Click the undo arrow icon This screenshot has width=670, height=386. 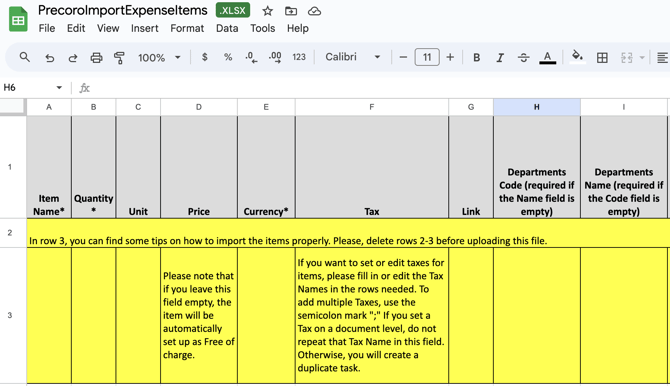[x=50, y=57]
